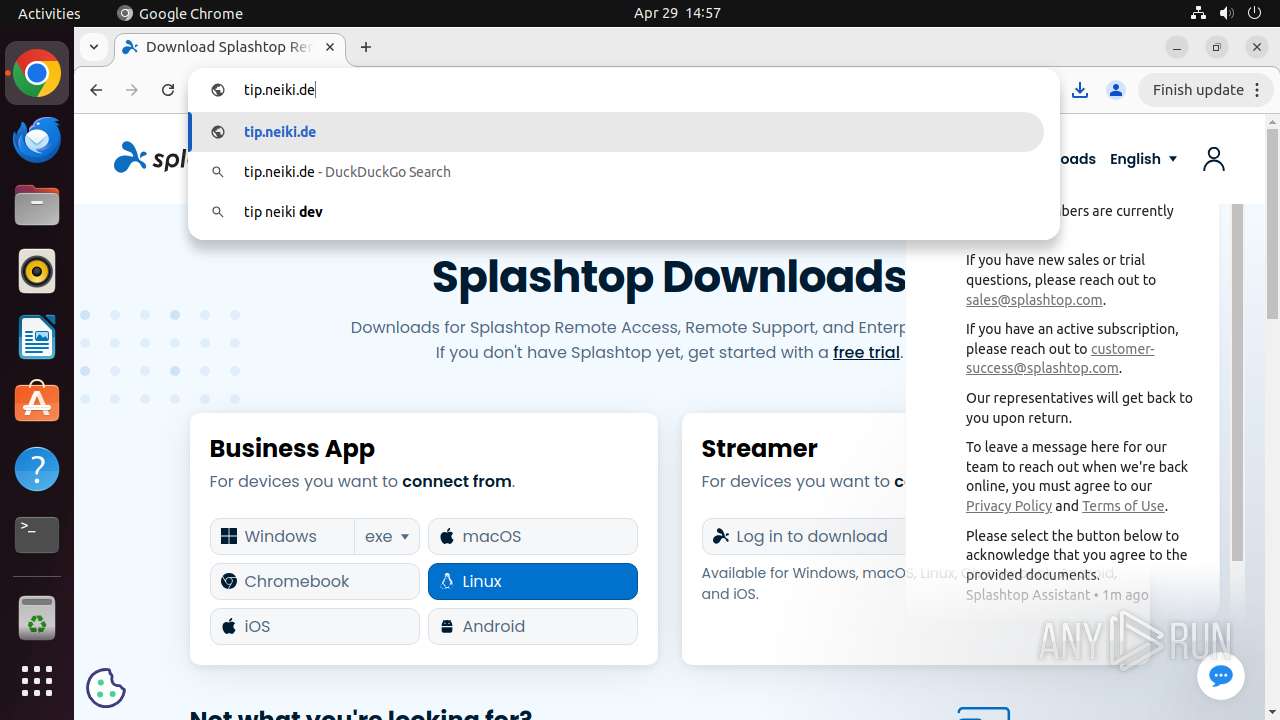1280x720 pixels.
Task: Show applications grid in dock
Action: pyautogui.click(x=37, y=681)
